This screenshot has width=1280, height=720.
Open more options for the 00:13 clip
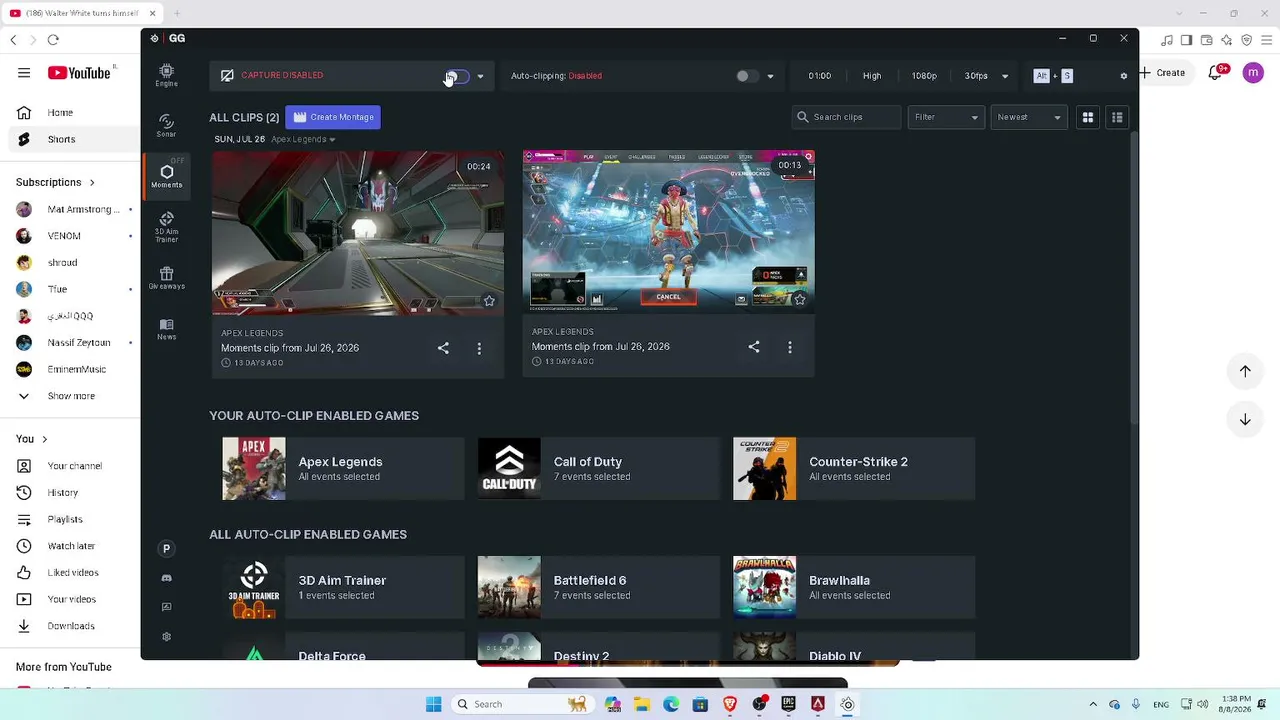[x=790, y=347]
